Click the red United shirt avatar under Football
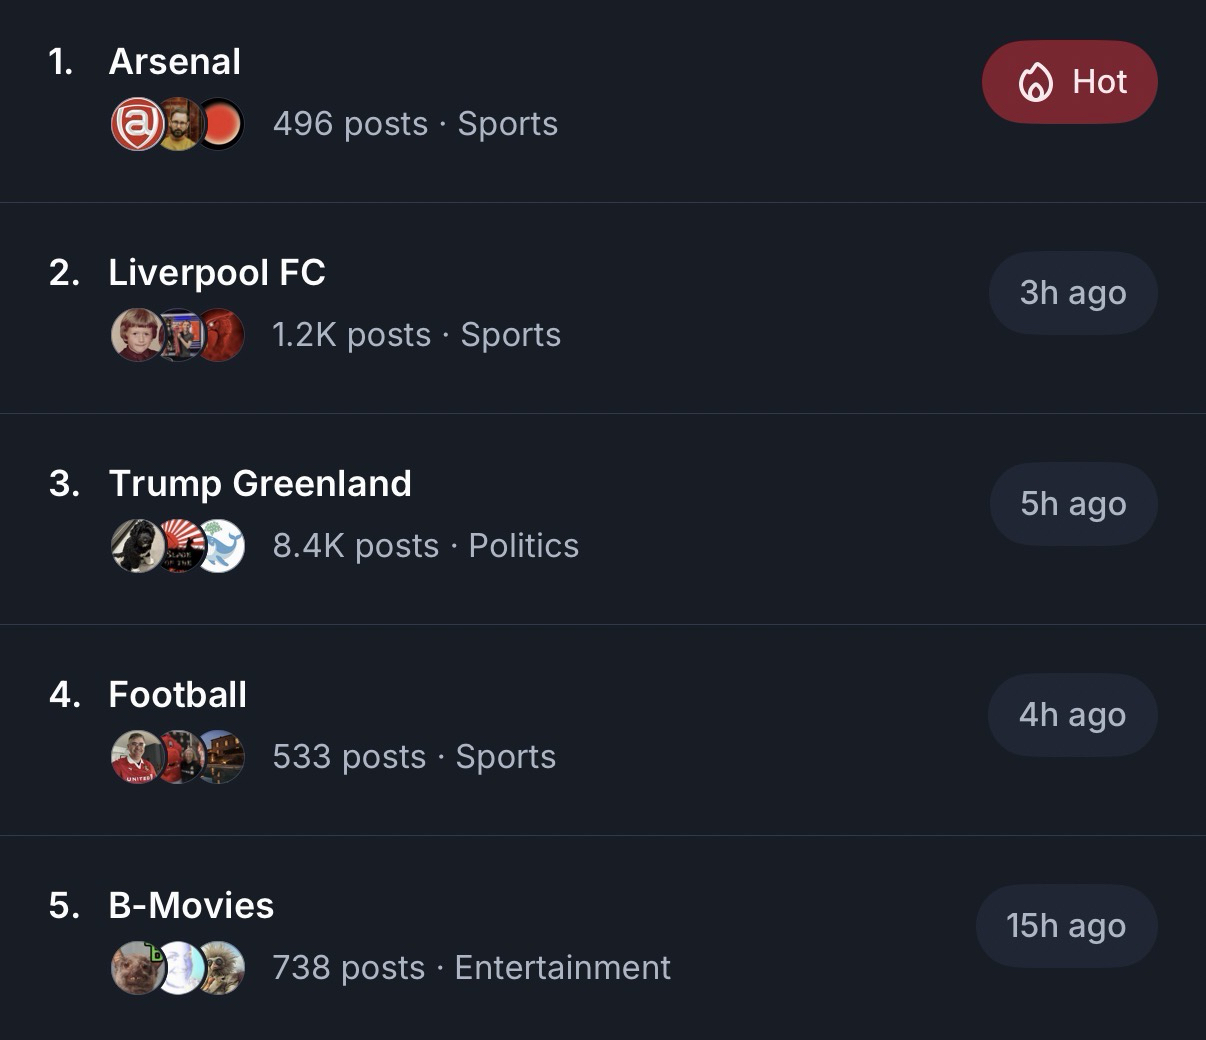The height and width of the screenshot is (1040, 1206). tap(137, 757)
